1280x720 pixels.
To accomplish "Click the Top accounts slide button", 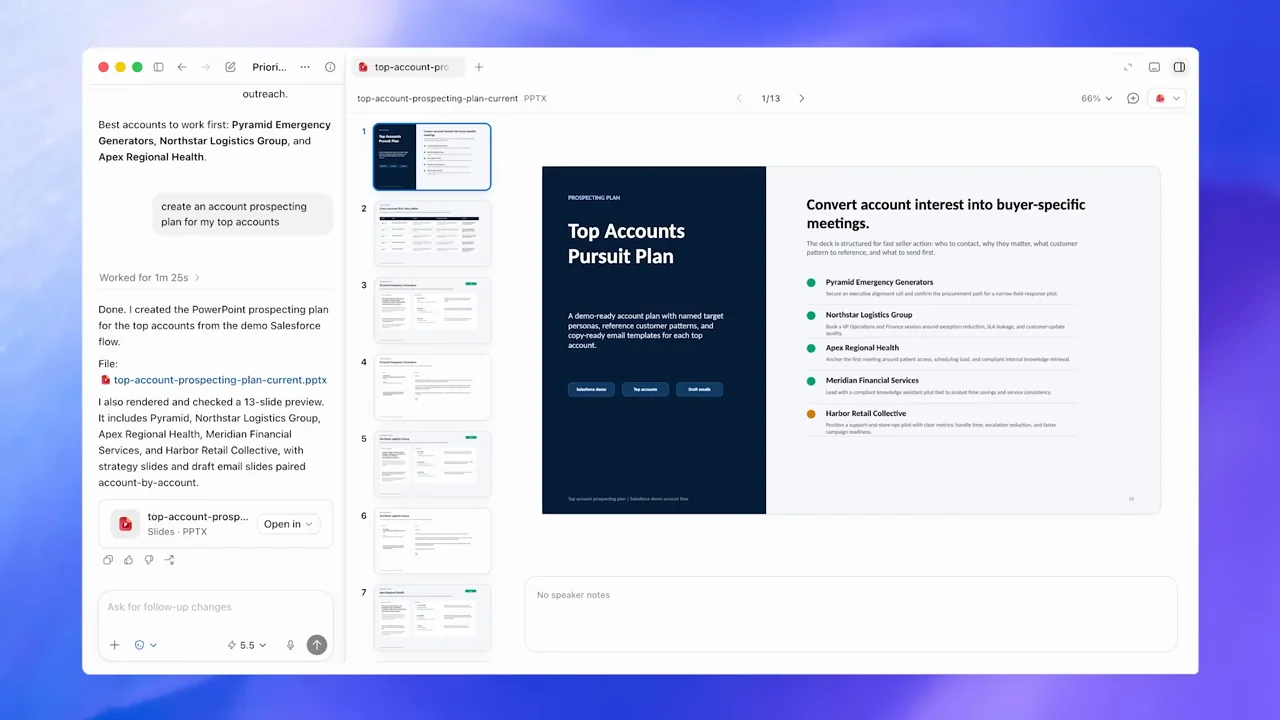I will pyautogui.click(x=645, y=389).
